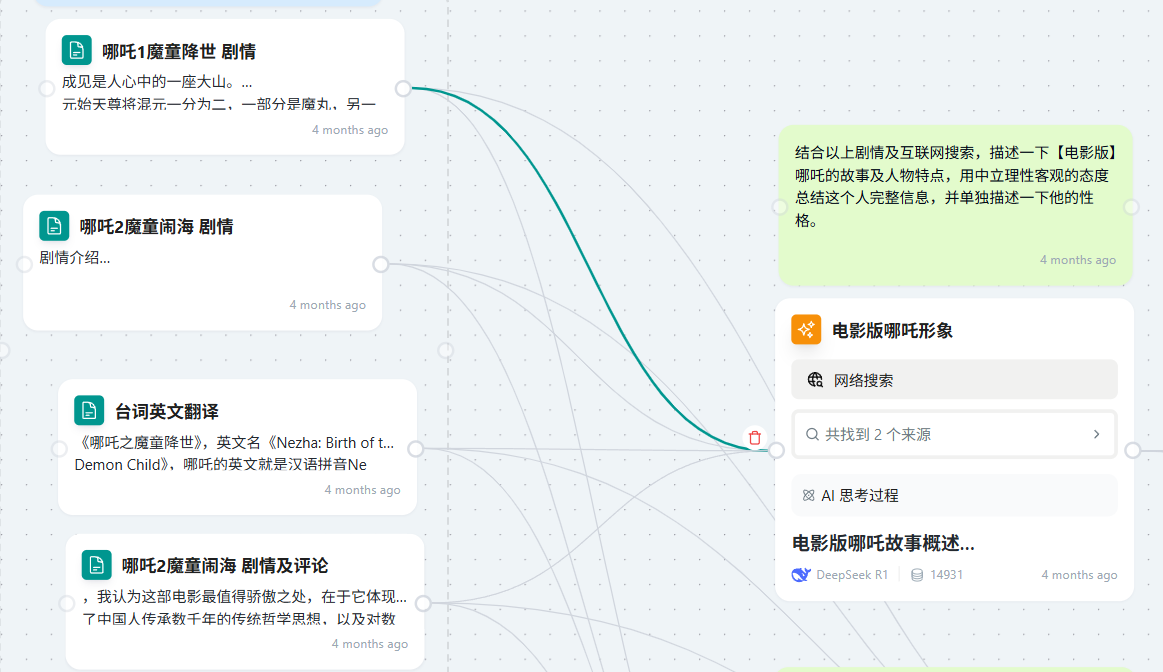Click the 电影版哪吒故事概述... result heading

pyautogui.click(x=883, y=543)
